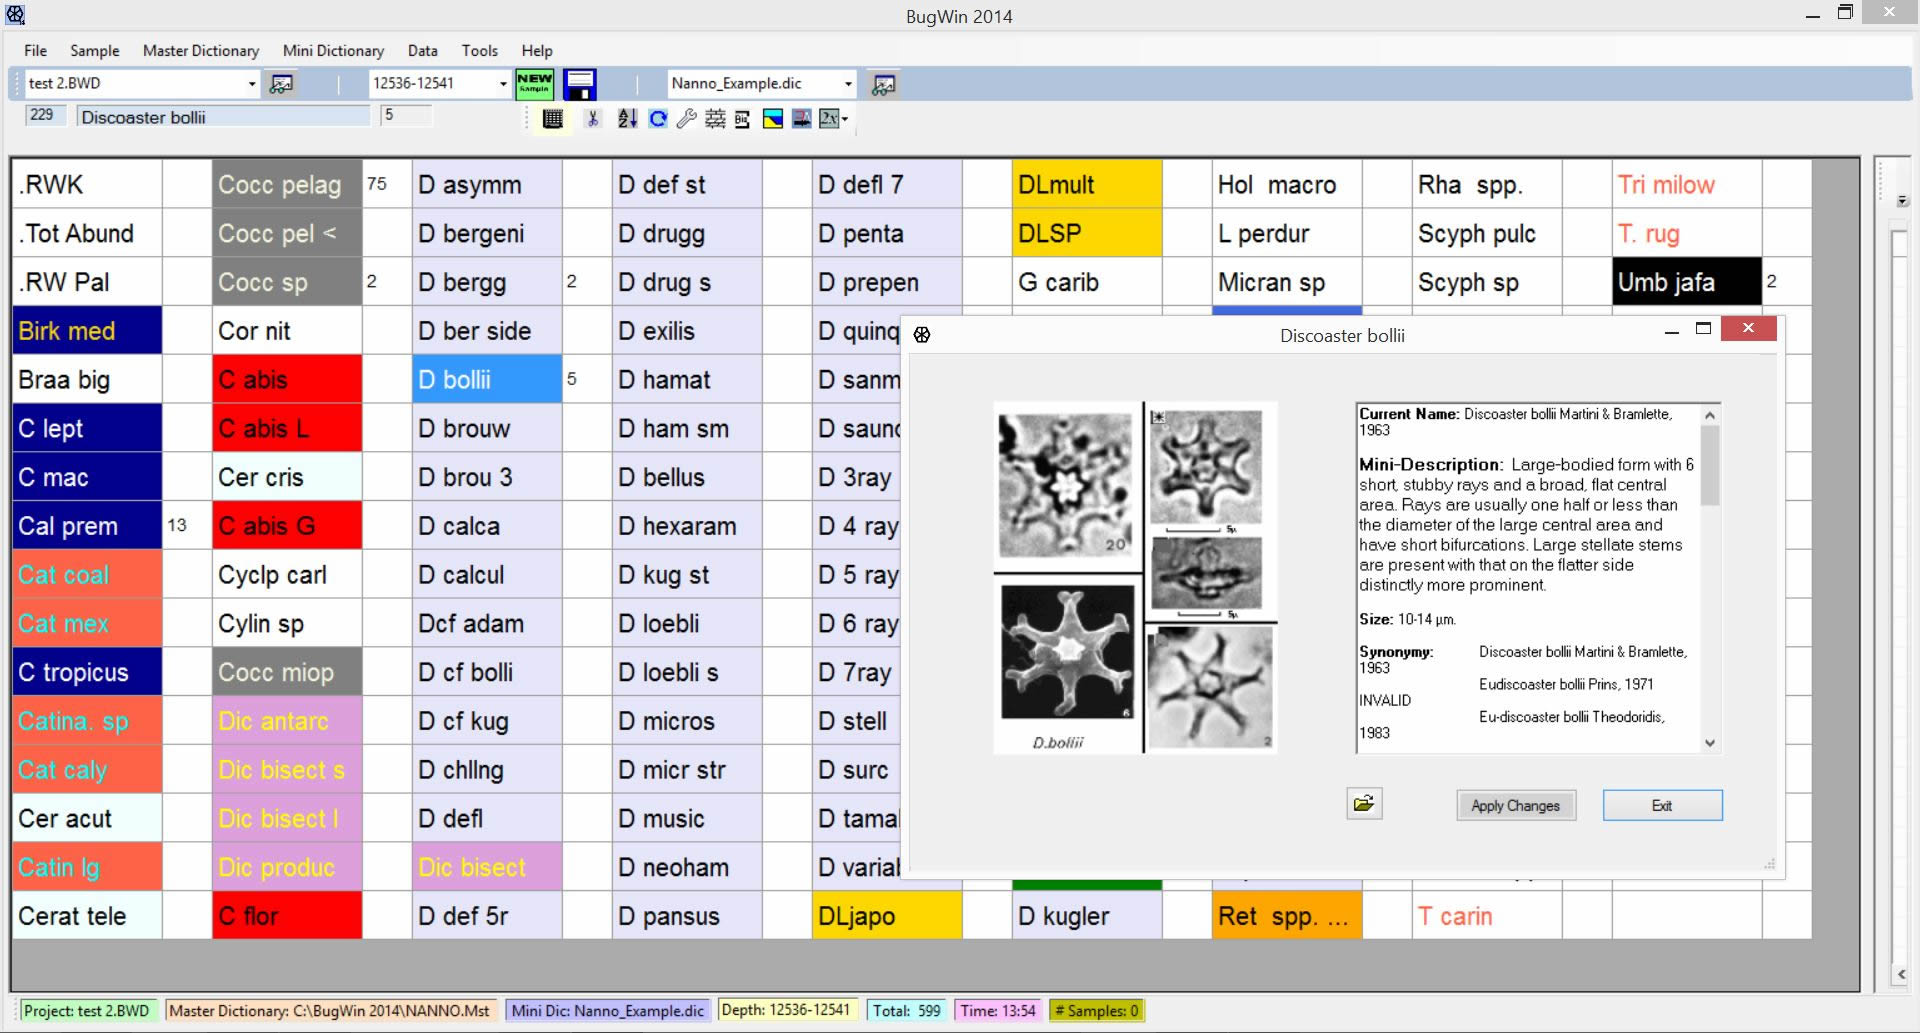Click the Exit button in the dialog

tap(1661, 805)
